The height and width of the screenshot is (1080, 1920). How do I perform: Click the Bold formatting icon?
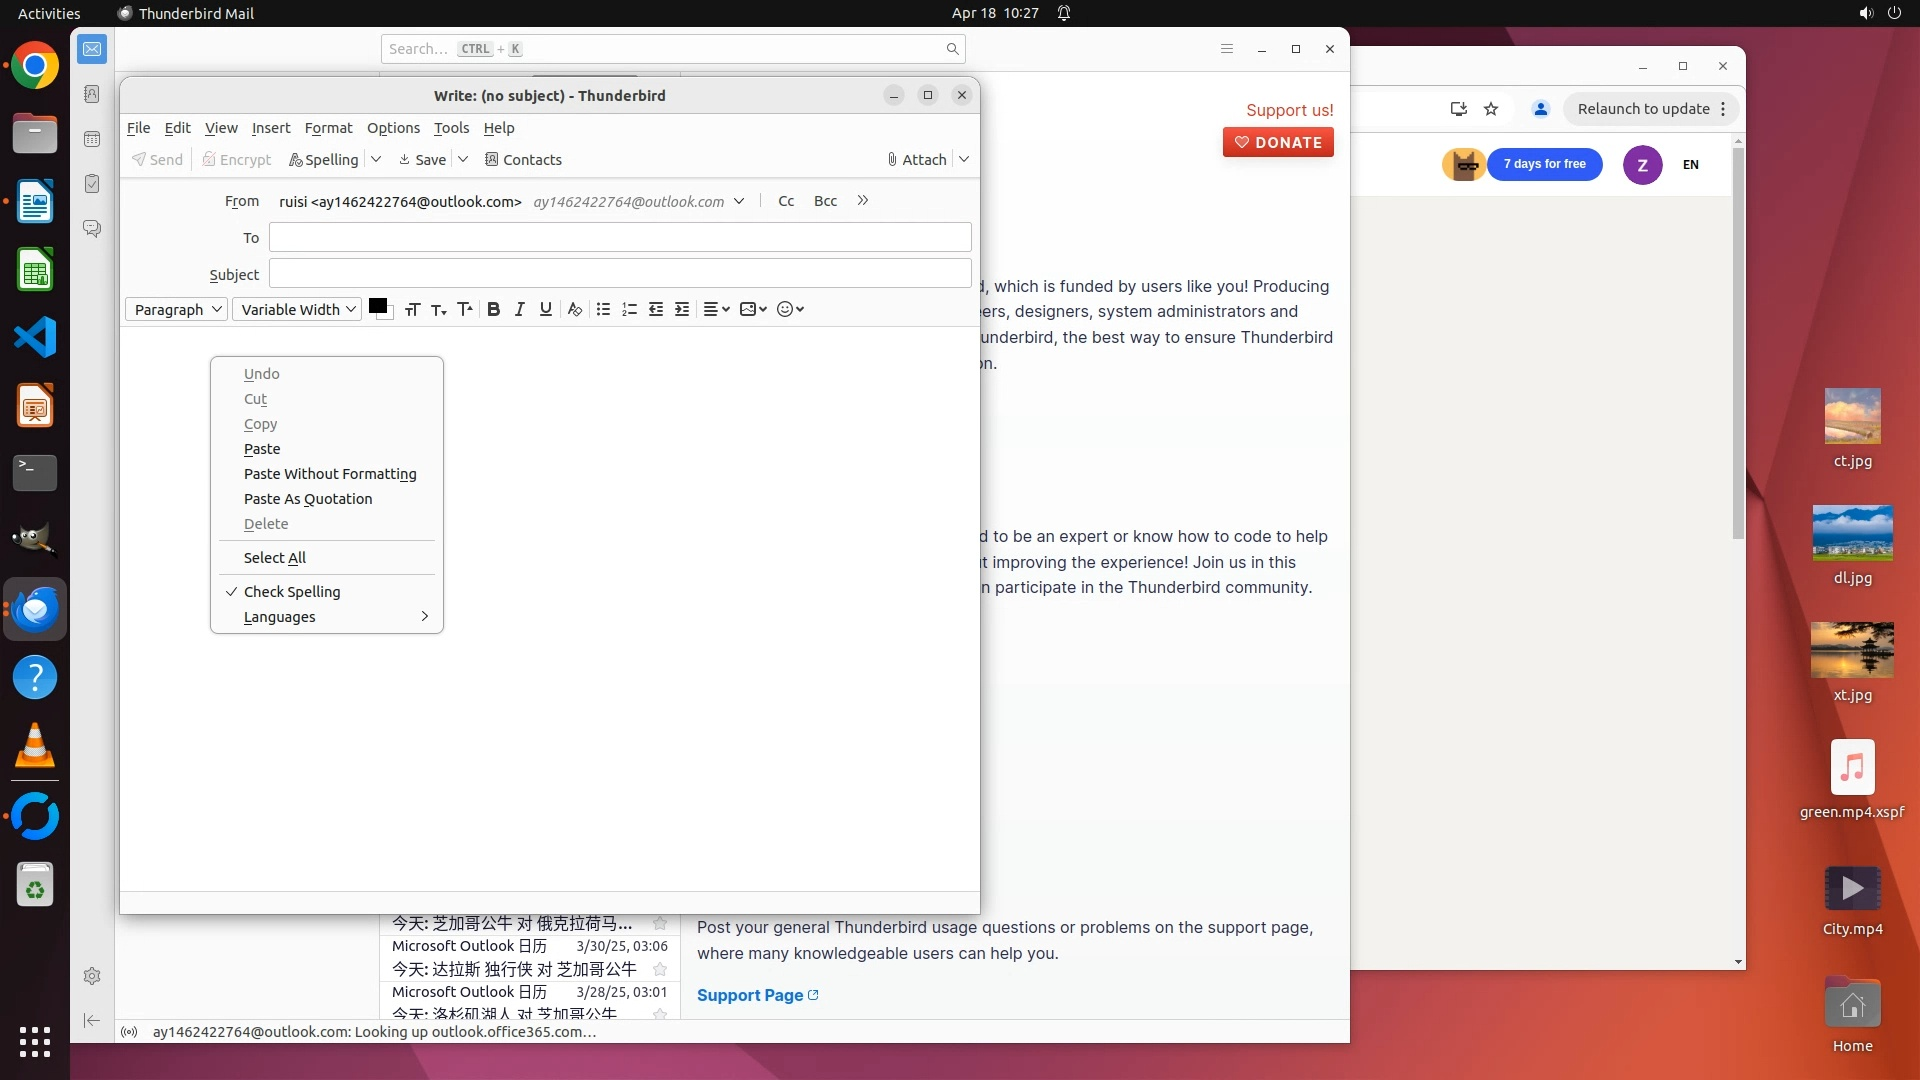(493, 309)
